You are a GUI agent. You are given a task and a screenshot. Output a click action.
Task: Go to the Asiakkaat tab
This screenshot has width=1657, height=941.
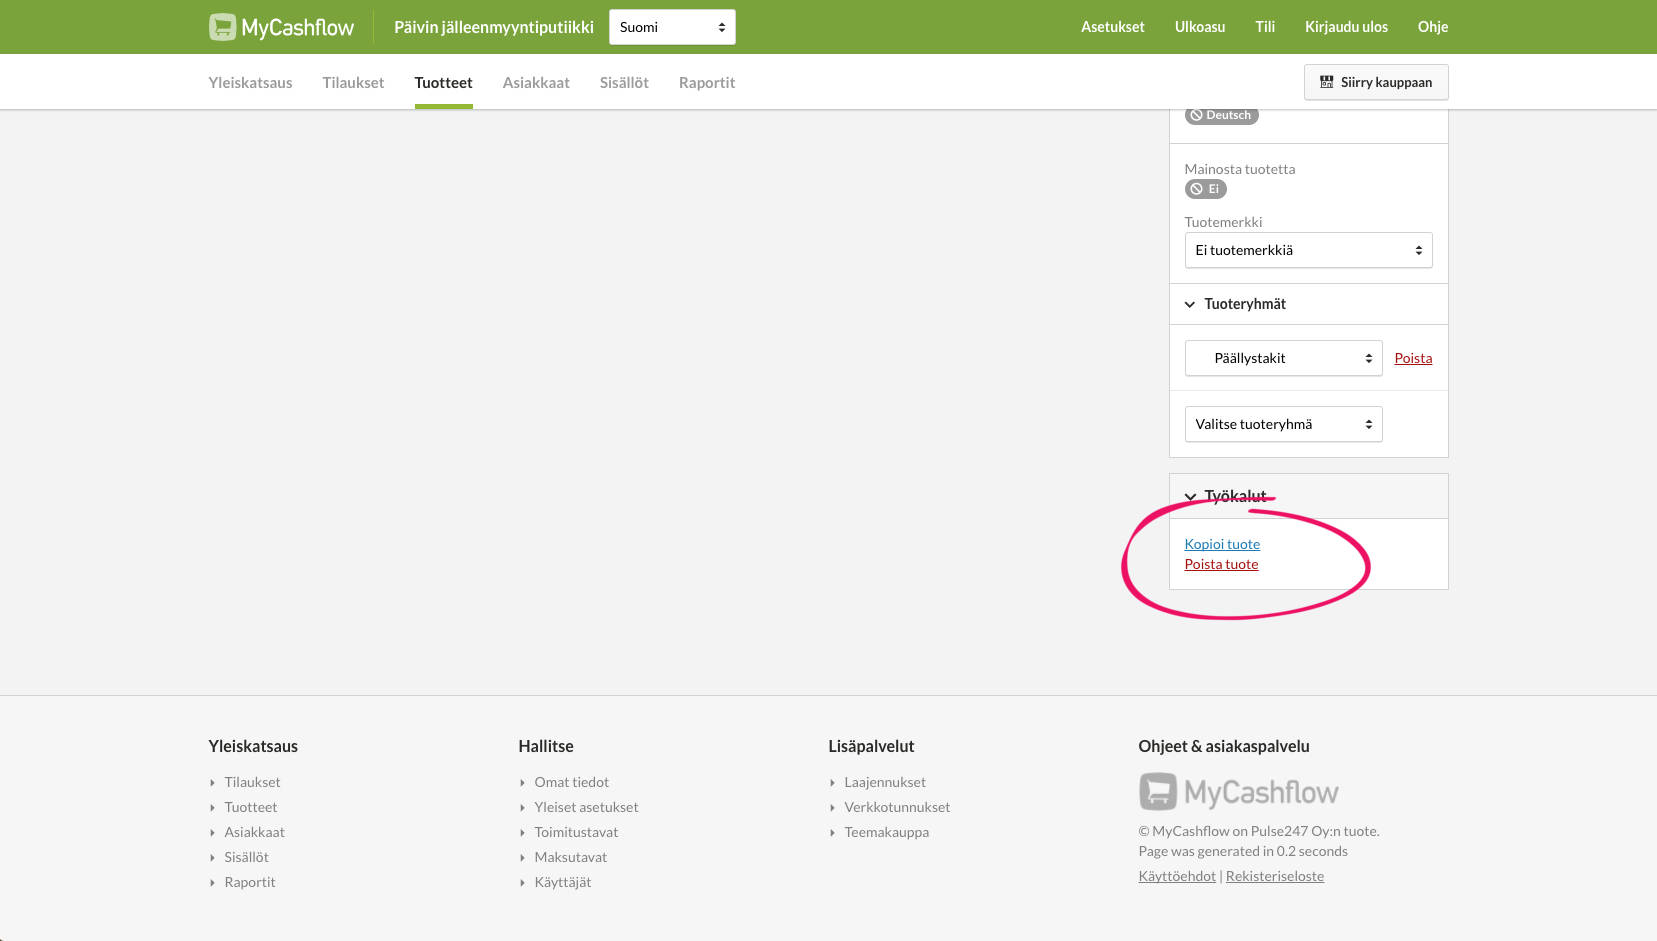536,82
